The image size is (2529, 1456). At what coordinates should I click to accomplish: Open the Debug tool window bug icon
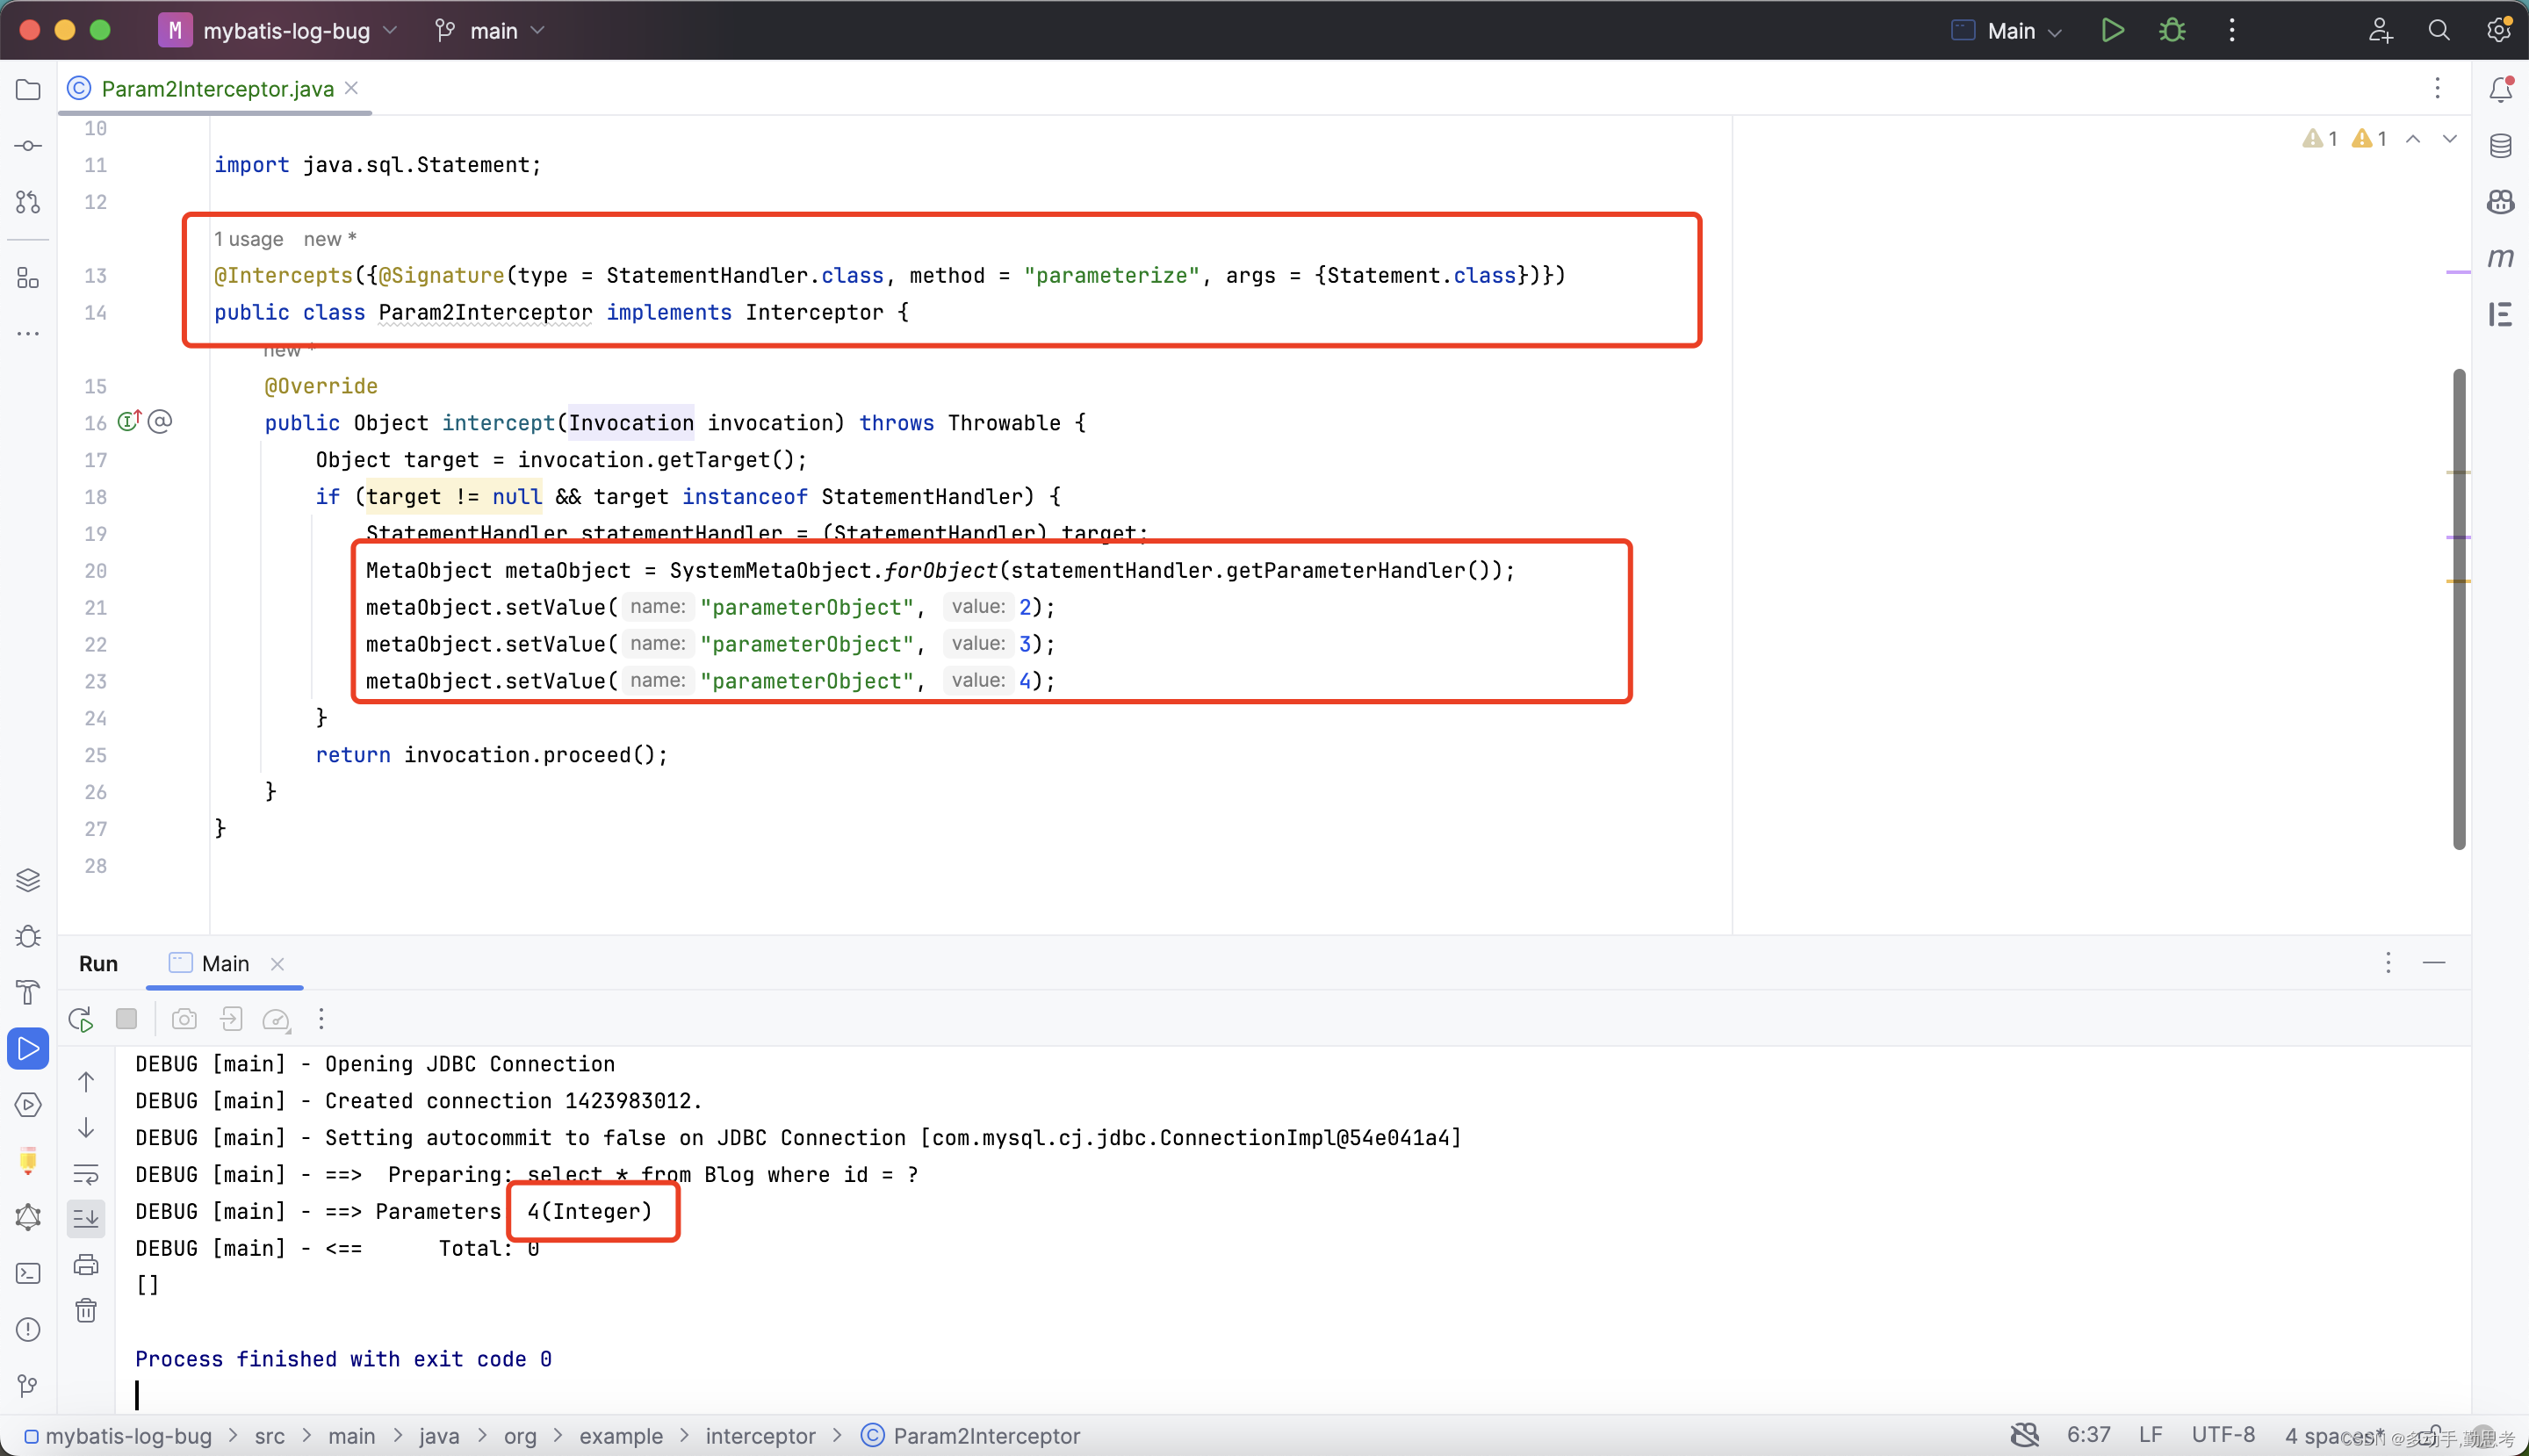click(28, 936)
